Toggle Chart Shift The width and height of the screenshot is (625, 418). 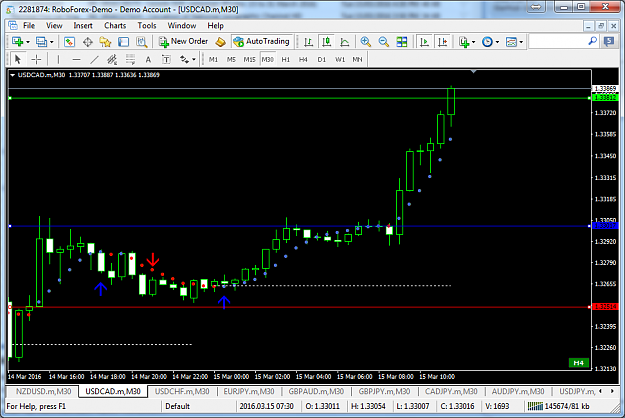coord(442,41)
